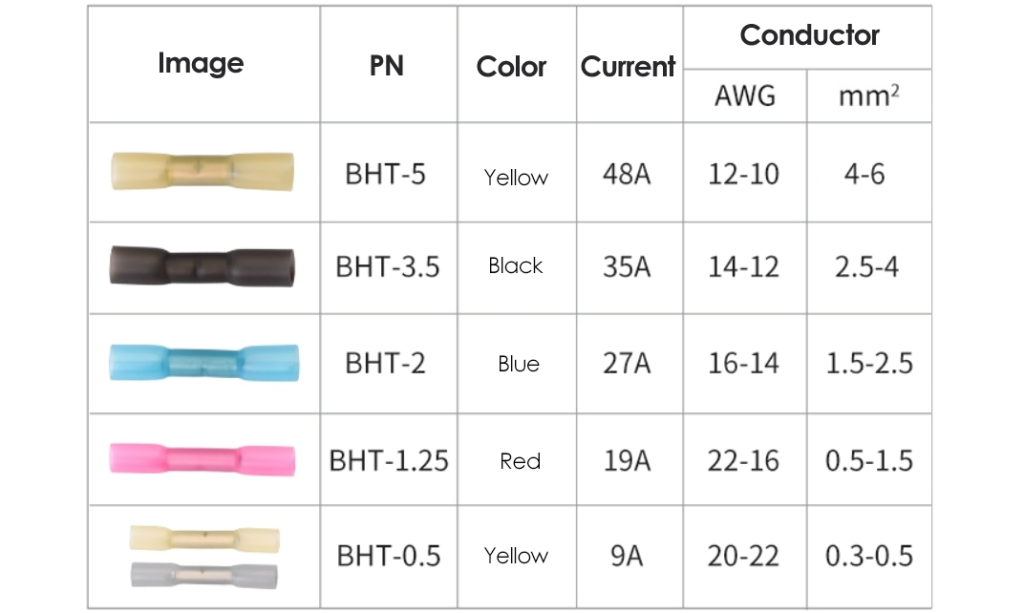Click the Conductor header cell
Viewport: 1024px width, 613px height.
(809, 36)
